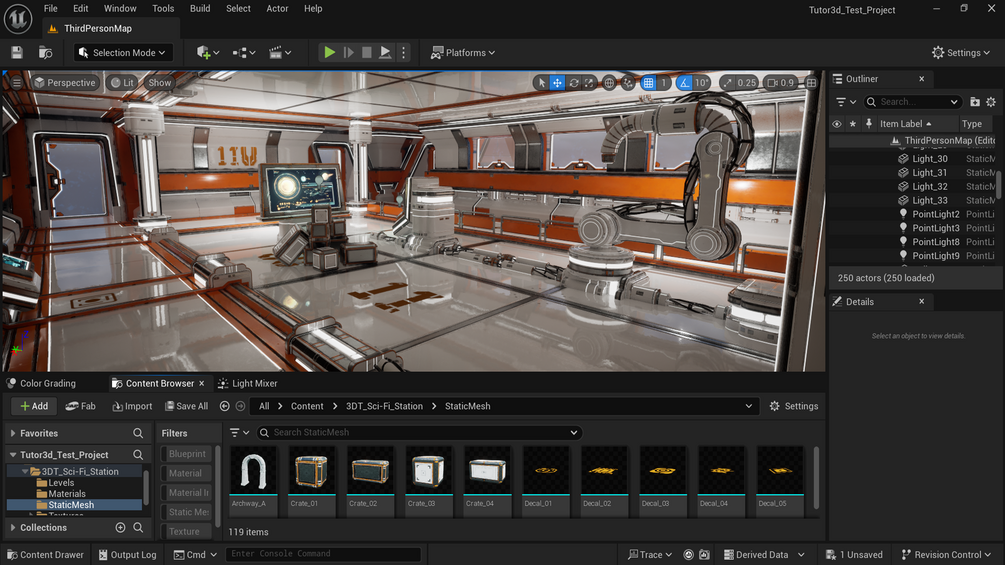Toggle scale snapping arrow icon
This screenshot has height=565, width=1005.
727,83
